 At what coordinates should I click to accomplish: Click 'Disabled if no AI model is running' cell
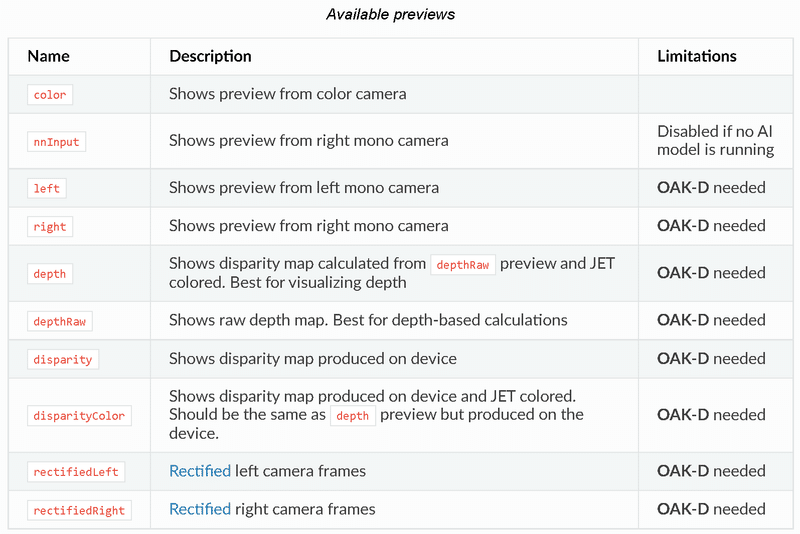tap(715, 140)
